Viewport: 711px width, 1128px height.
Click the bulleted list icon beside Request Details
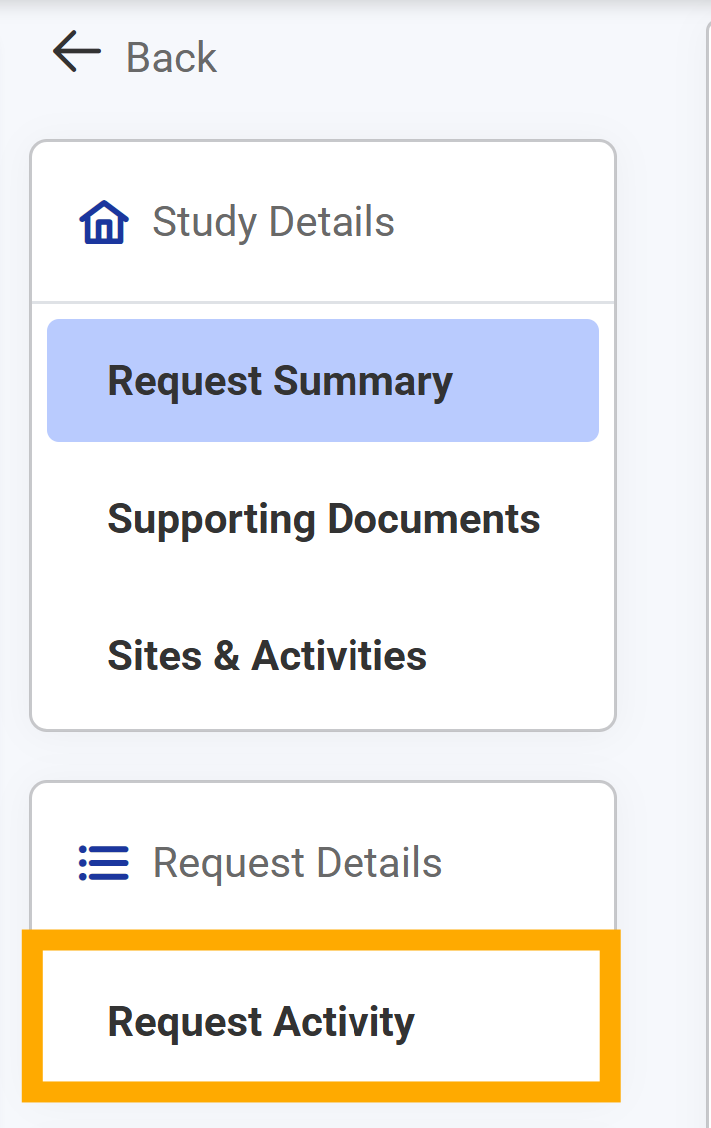coord(104,863)
